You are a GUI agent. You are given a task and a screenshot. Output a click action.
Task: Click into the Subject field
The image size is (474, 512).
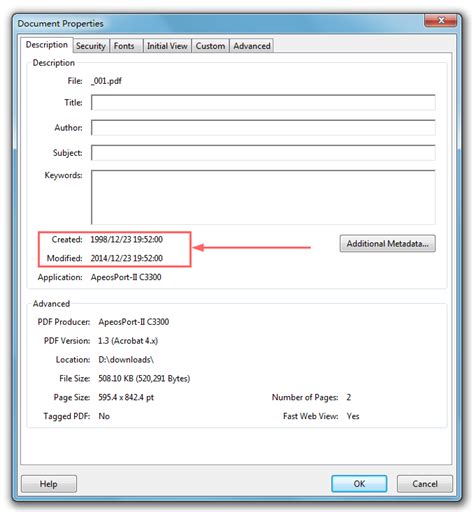tap(263, 153)
